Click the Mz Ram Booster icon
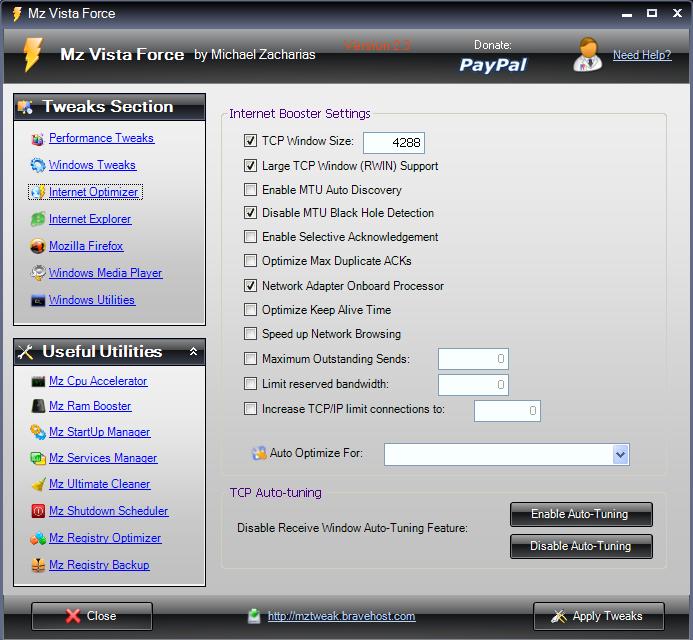Image resolution: width=693 pixels, height=640 pixels. click(38, 406)
